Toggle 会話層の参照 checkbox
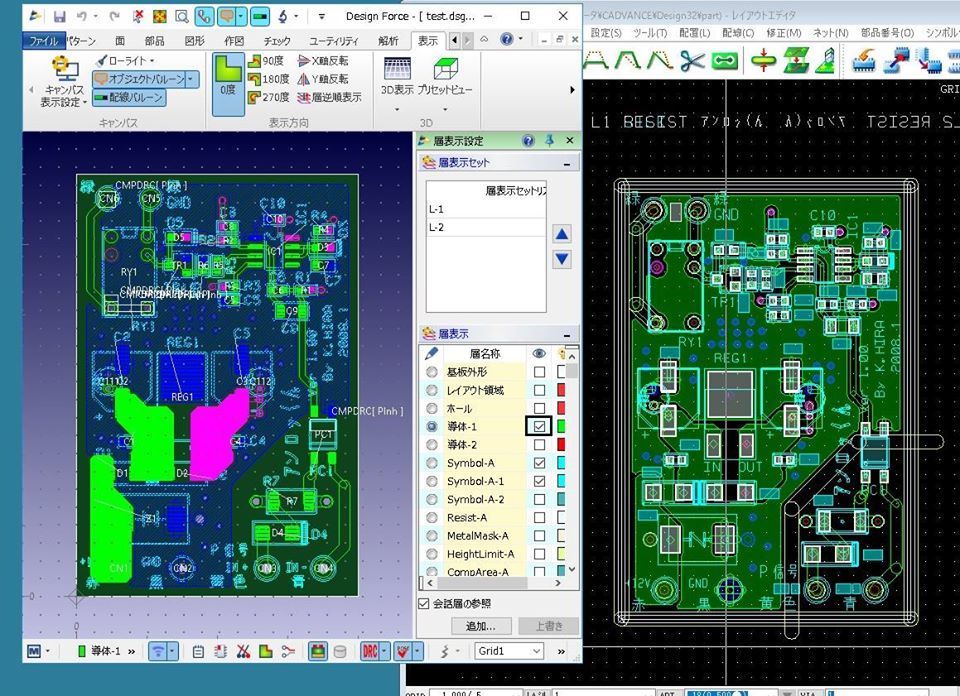The image size is (960, 696). point(424,604)
